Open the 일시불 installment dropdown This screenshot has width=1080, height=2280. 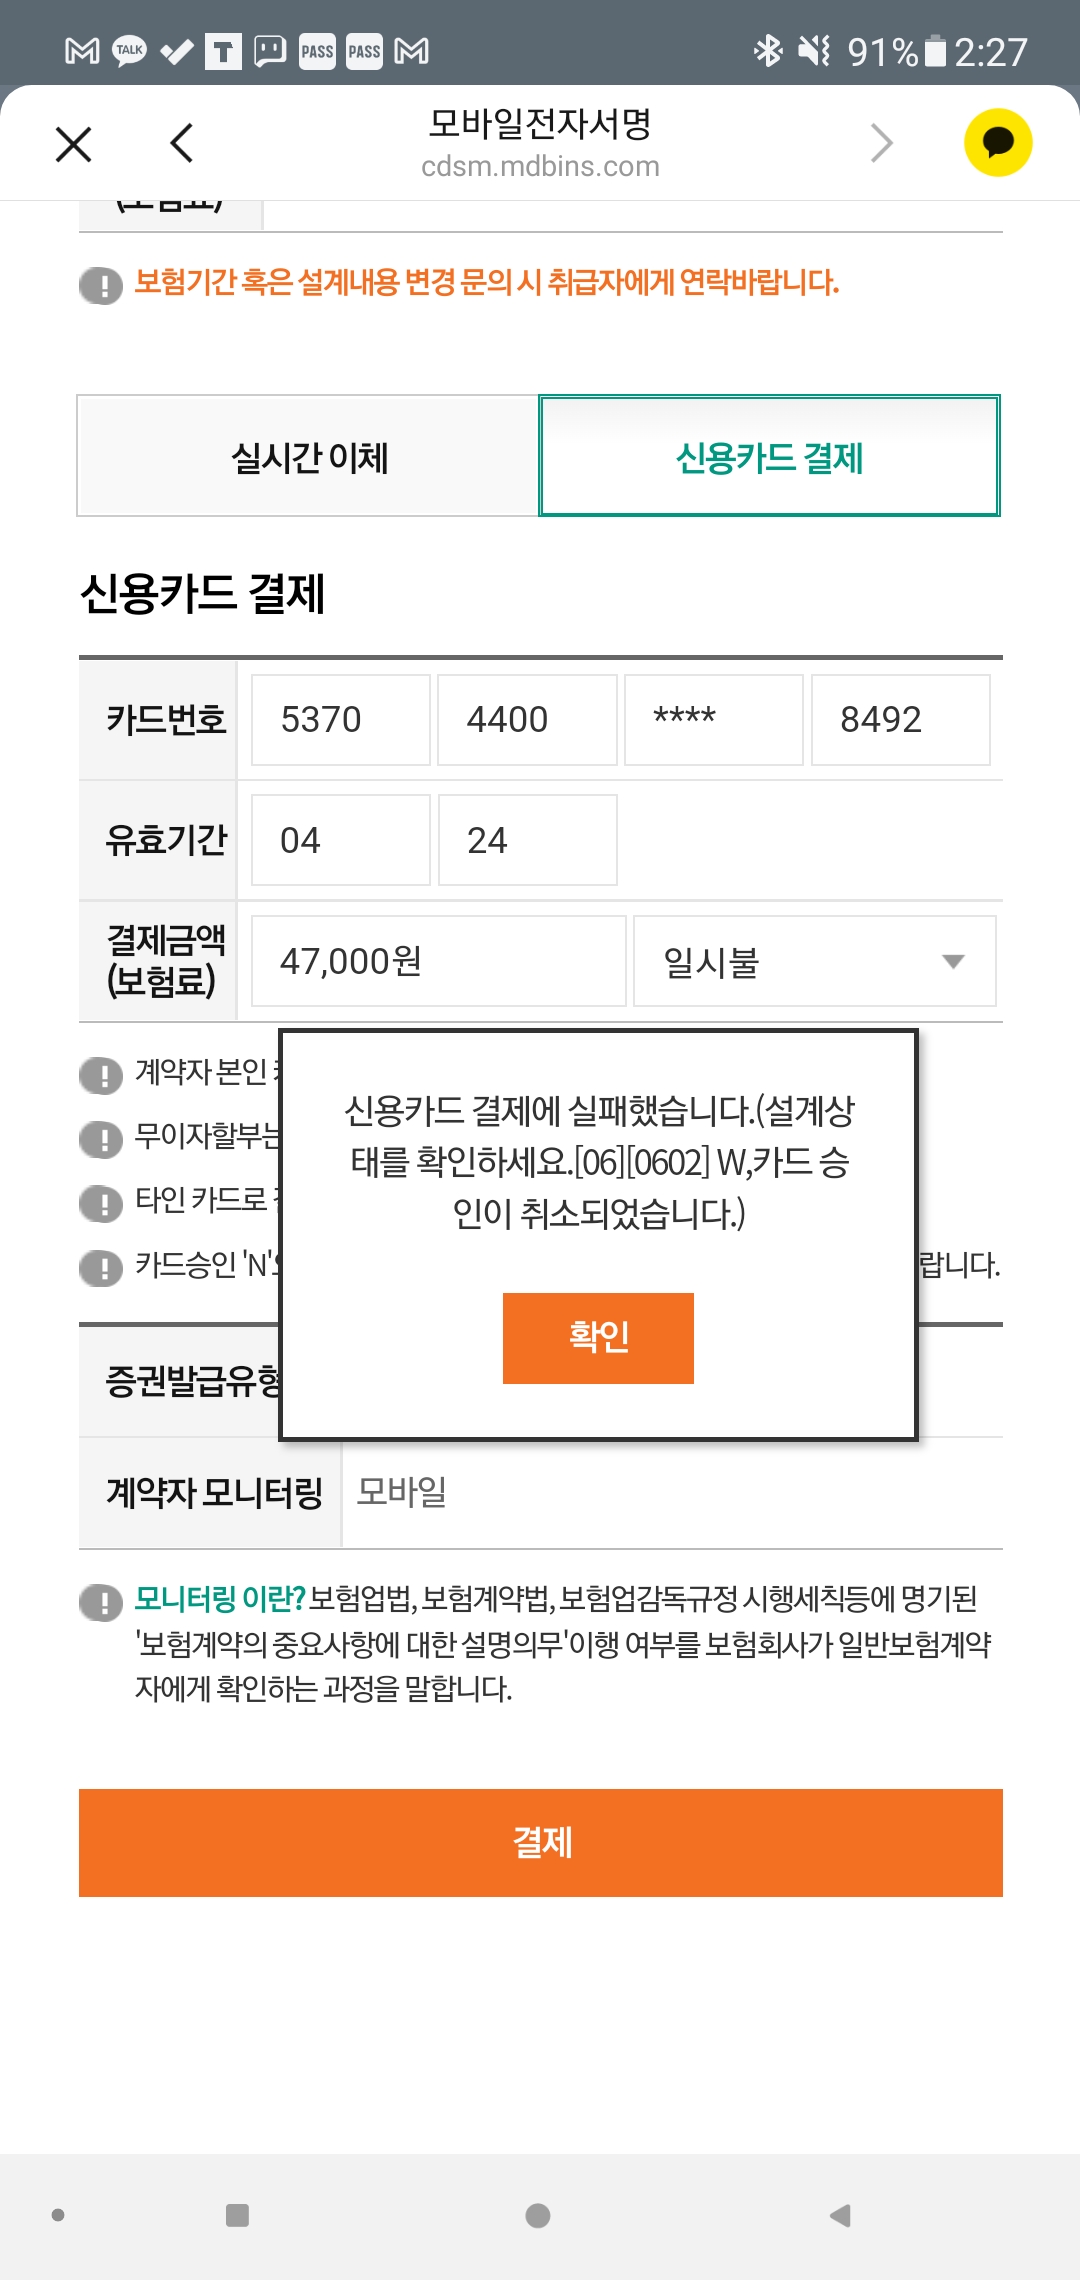tap(814, 961)
